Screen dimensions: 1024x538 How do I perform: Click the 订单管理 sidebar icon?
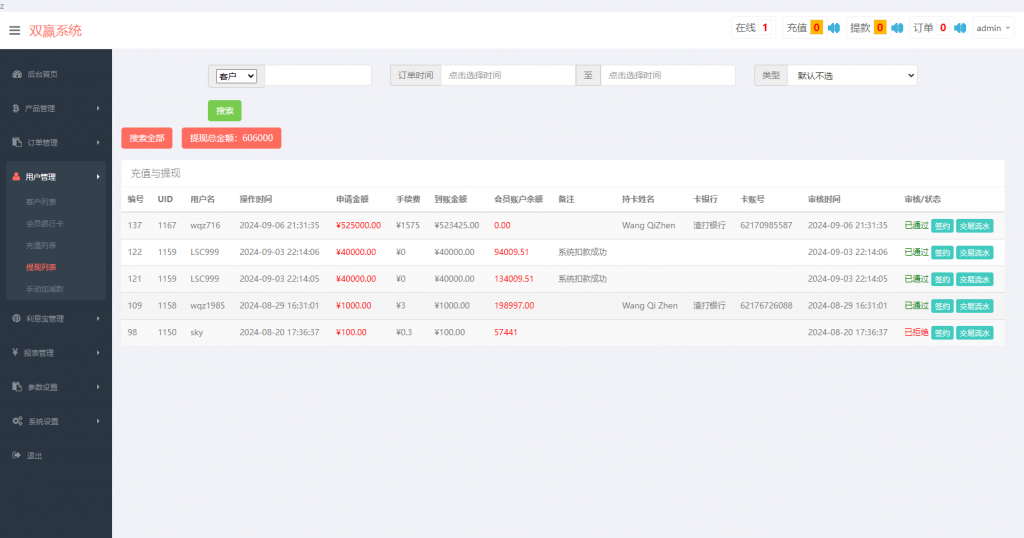click(17, 142)
